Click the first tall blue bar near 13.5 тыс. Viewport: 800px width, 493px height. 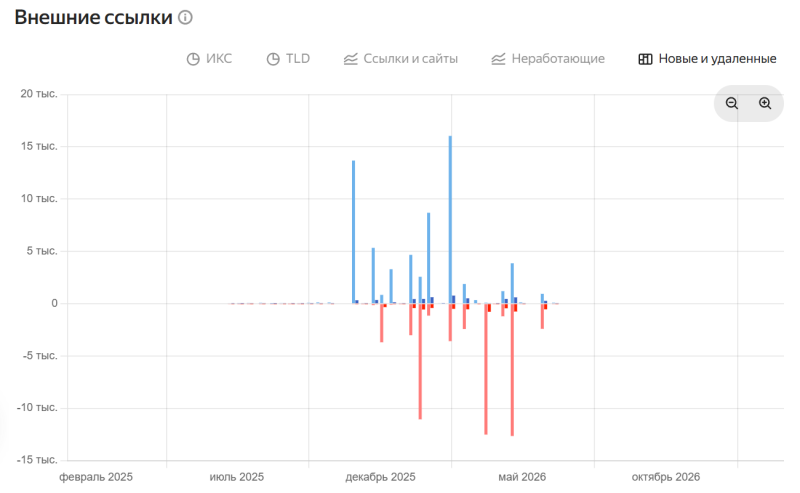(x=354, y=232)
